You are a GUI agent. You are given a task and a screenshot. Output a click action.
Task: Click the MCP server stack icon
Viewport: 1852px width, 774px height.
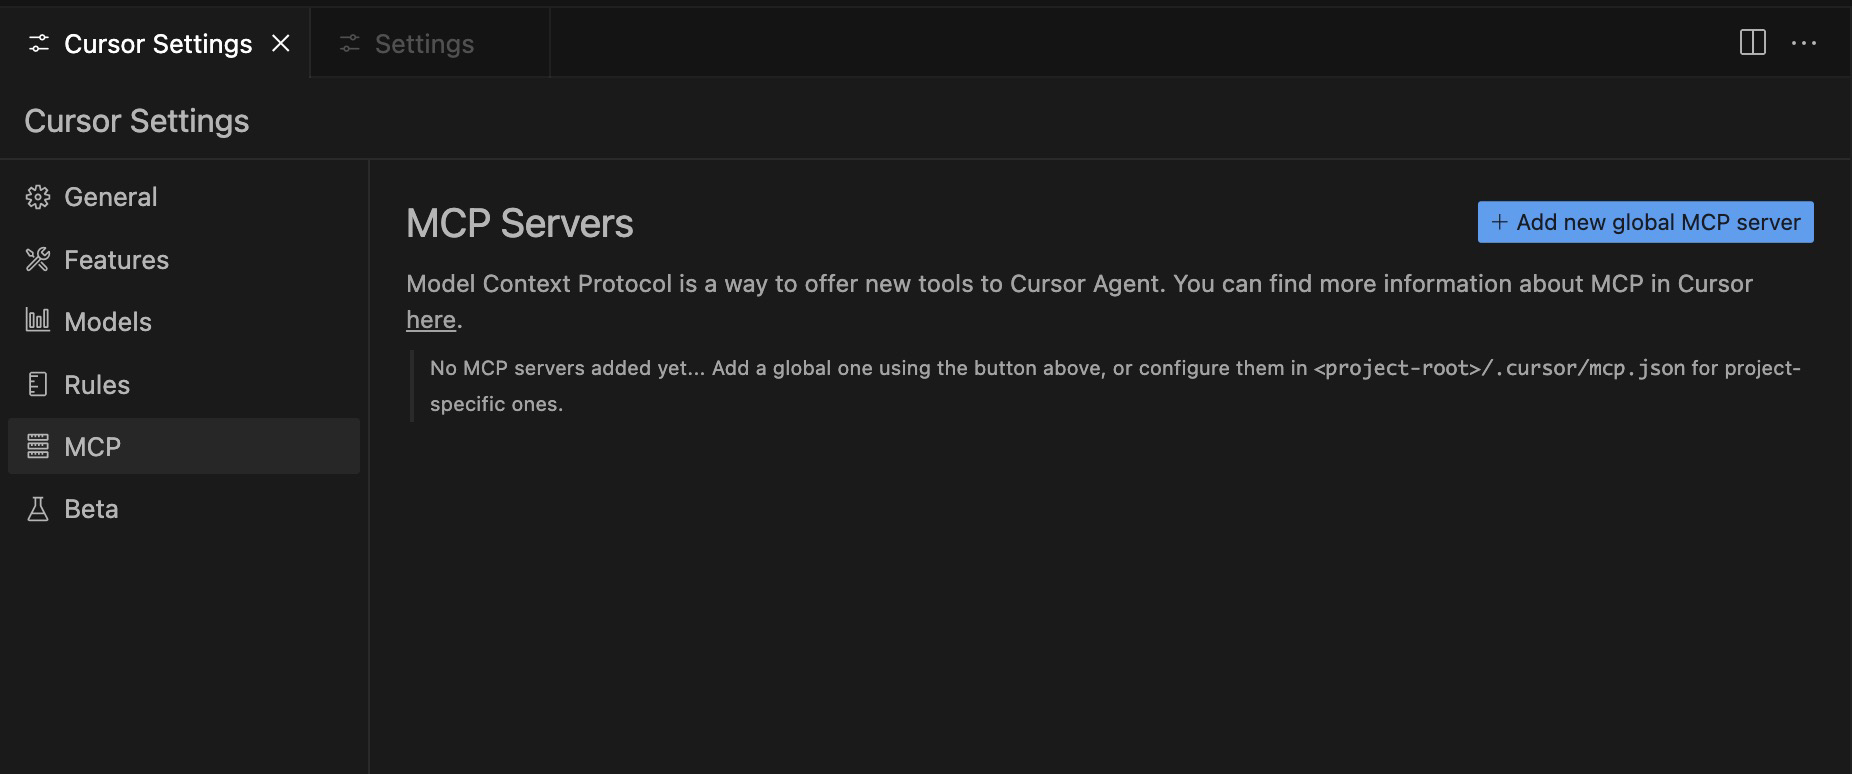tap(38, 447)
